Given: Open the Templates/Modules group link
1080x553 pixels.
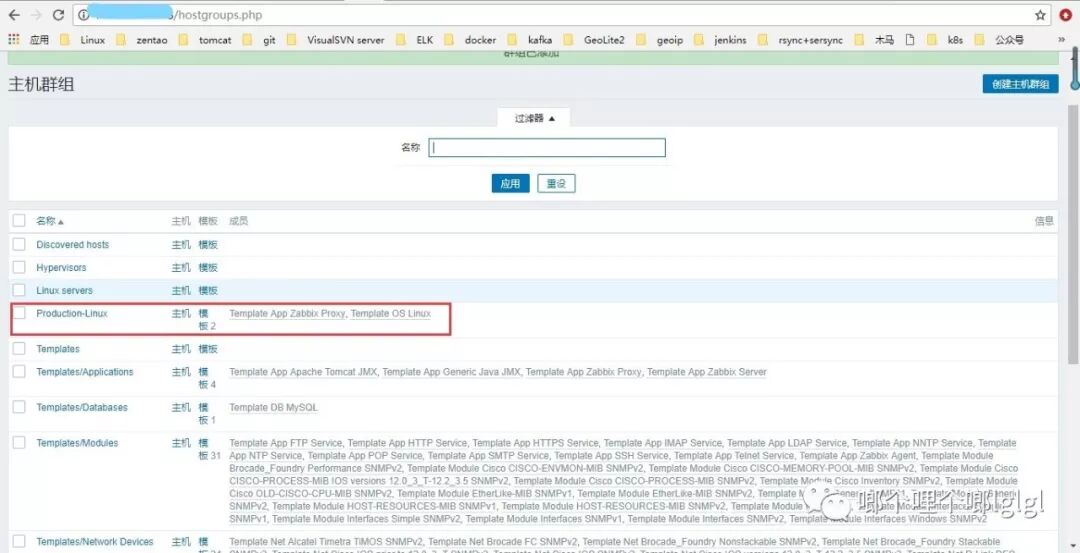Looking at the screenshot, I should pos(77,443).
